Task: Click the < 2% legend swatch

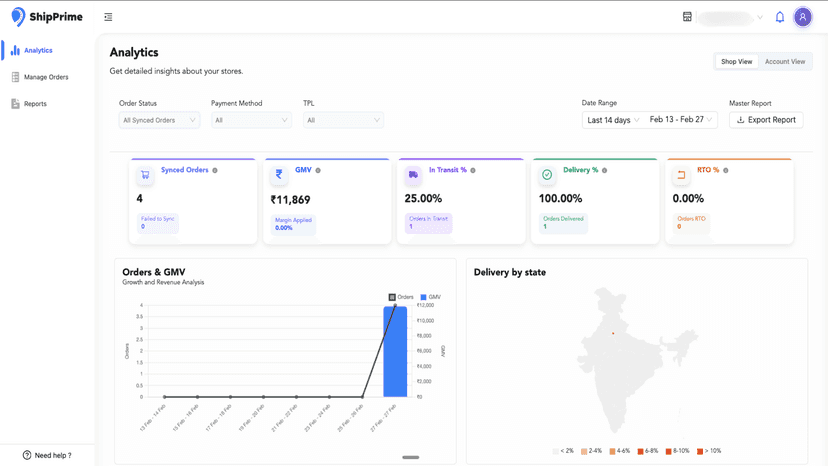Action: pyautogui.click(x=555, y=451)
